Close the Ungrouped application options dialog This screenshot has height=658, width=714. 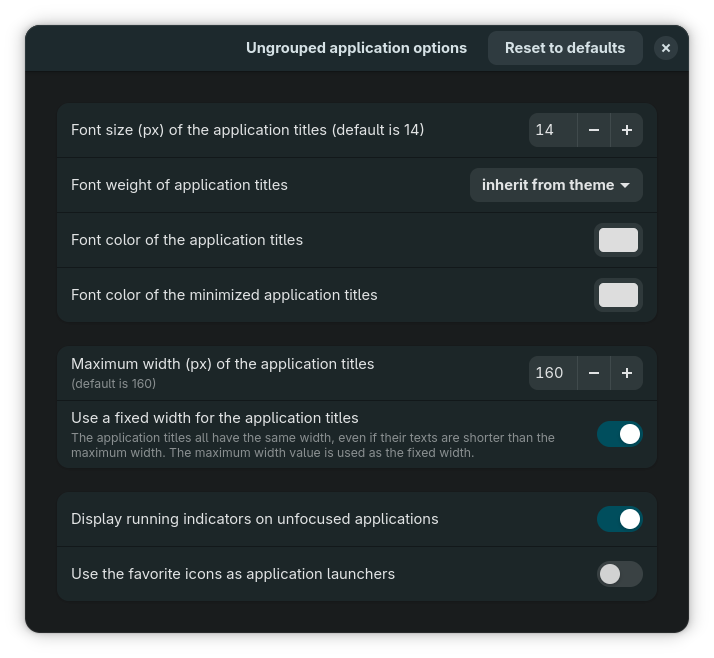666,48
